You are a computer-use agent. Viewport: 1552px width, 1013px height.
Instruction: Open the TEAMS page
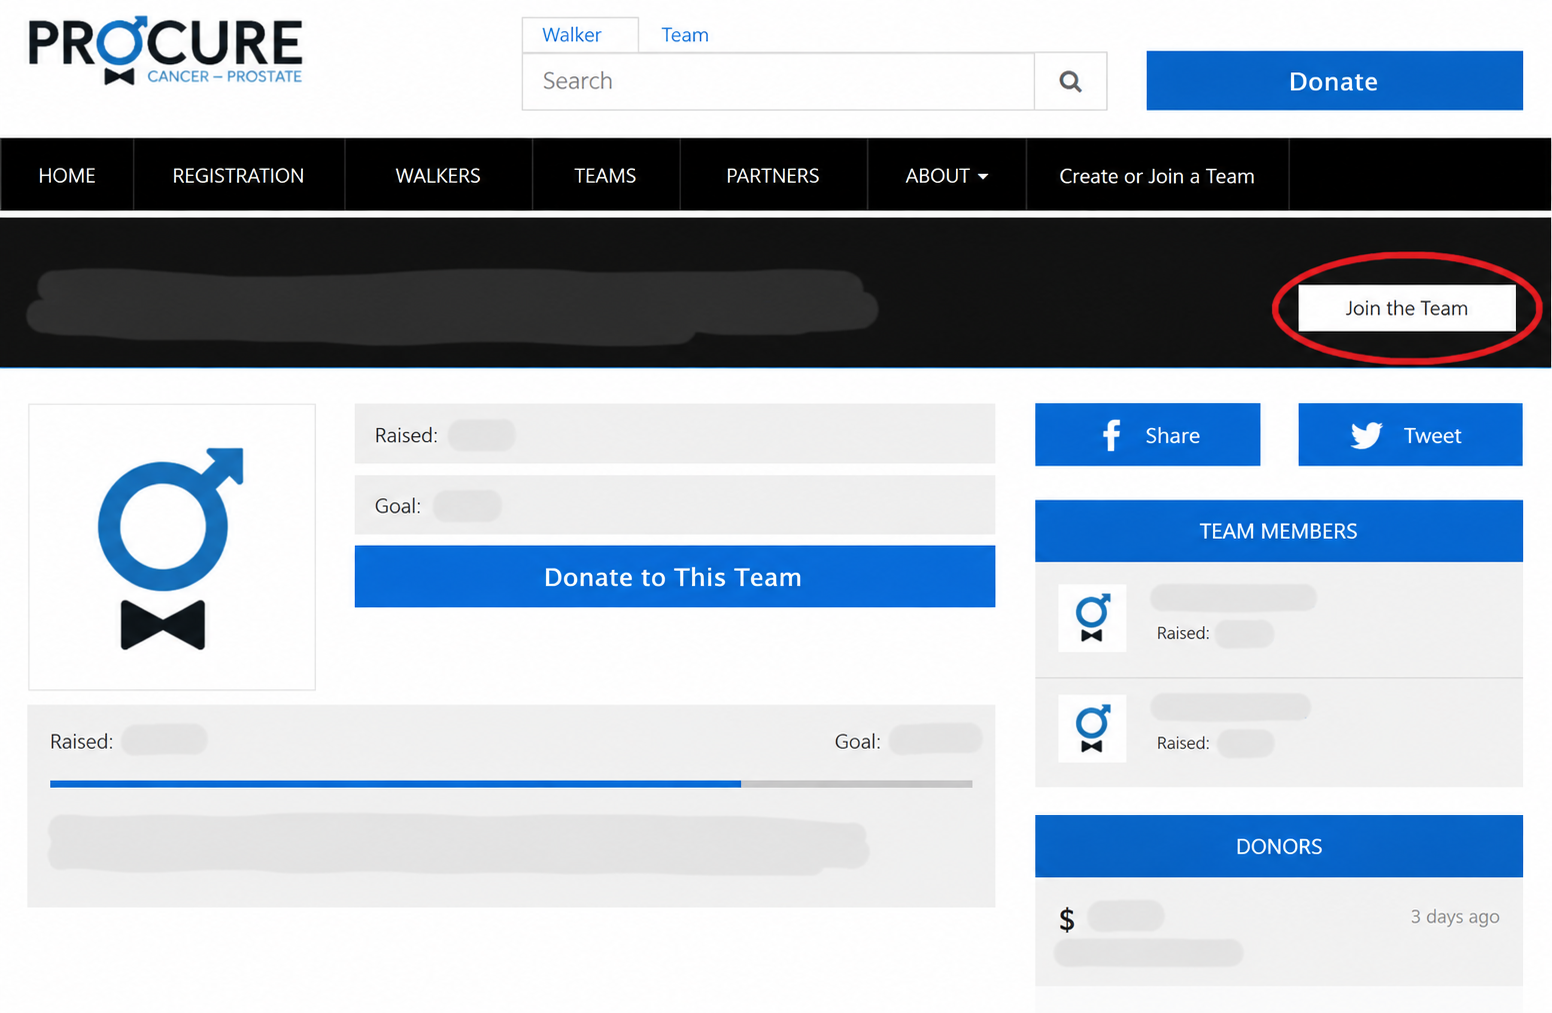605,176
